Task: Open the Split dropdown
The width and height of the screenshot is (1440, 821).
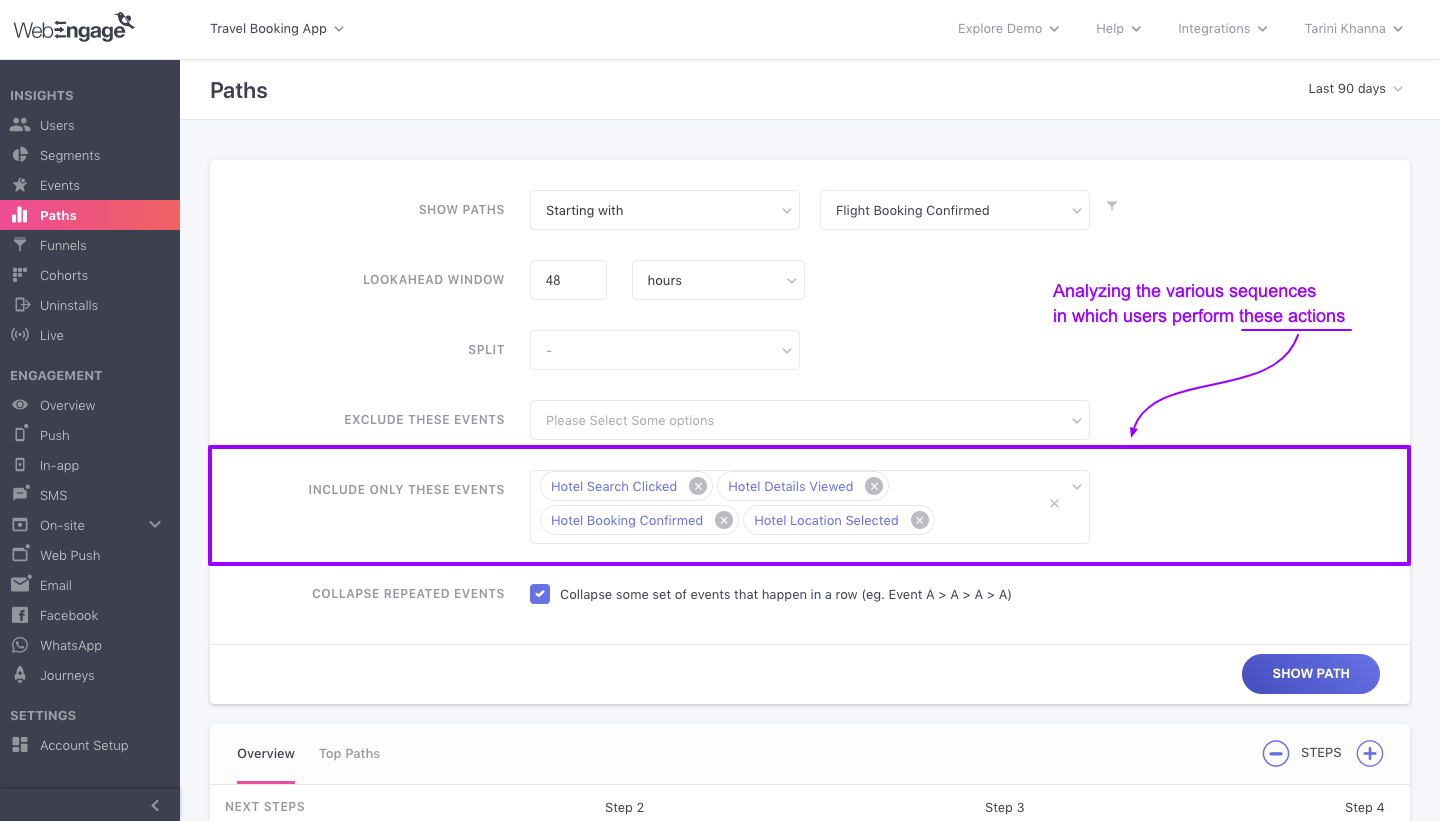Action: coord(665,350)
